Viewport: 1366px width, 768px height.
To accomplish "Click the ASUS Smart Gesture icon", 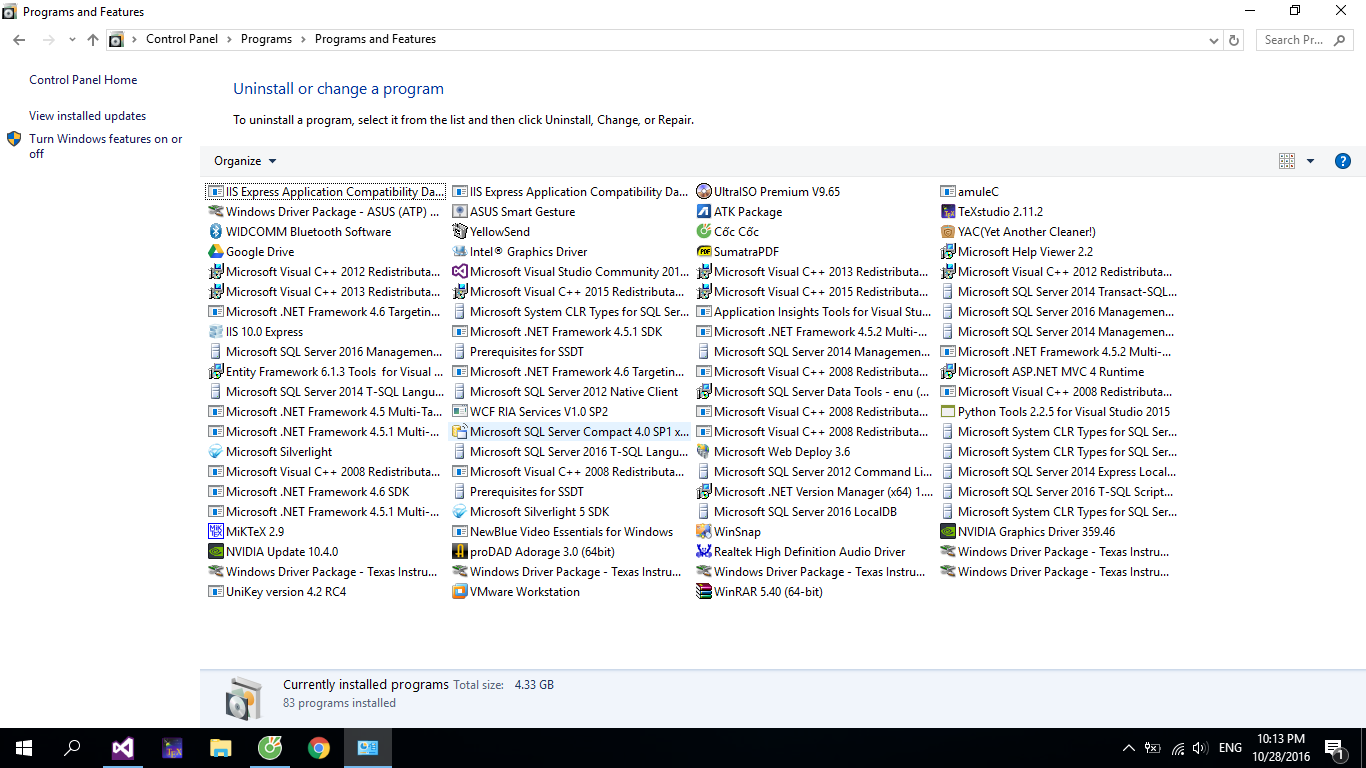I will [x=460, y=212].
